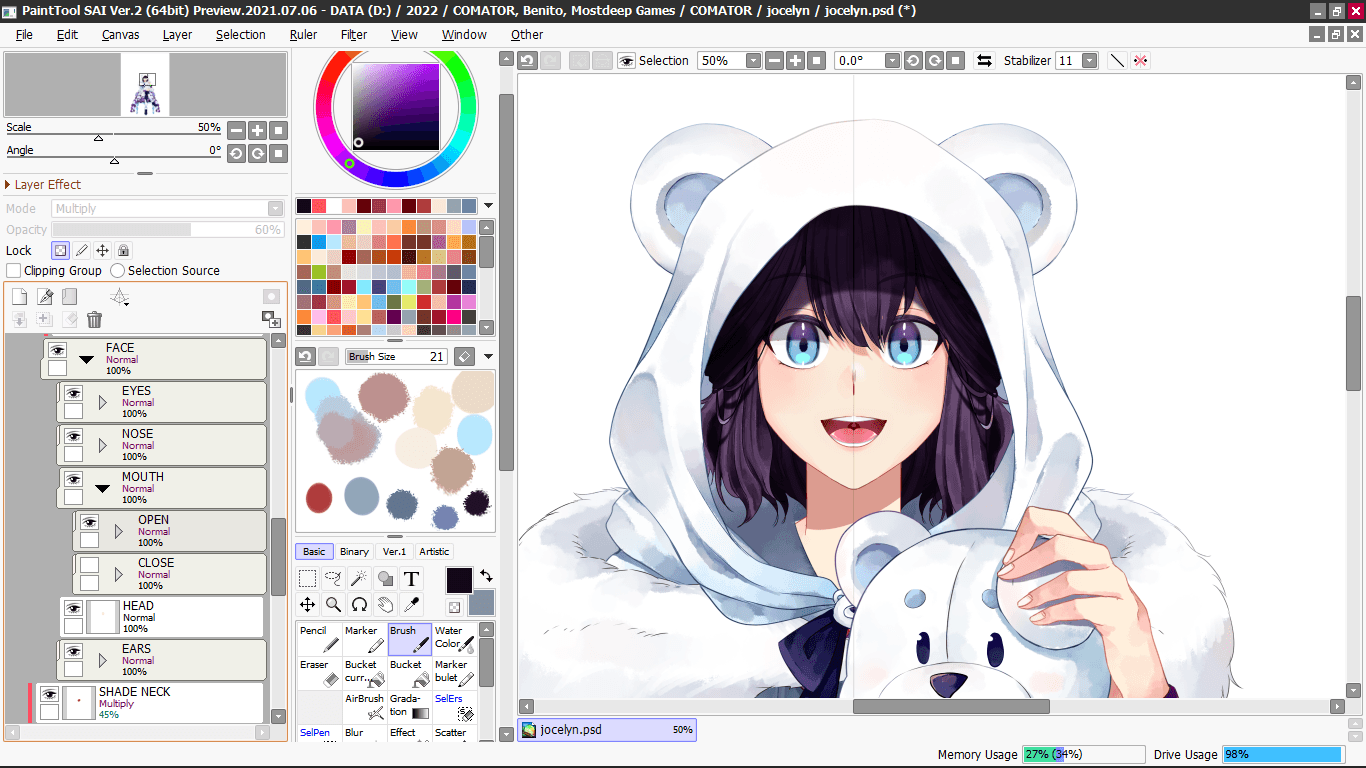Viewport: 1366px width, 768px height.
Task: Expand the OPEN layer group
Action: tap(118, 531)
